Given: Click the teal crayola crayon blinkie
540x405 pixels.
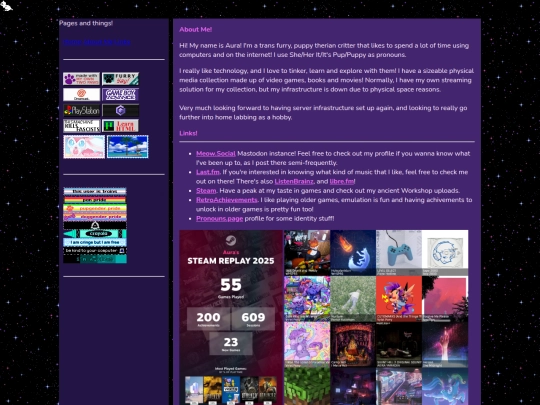Looking at the screenshot, I should (x=95, y=234).
